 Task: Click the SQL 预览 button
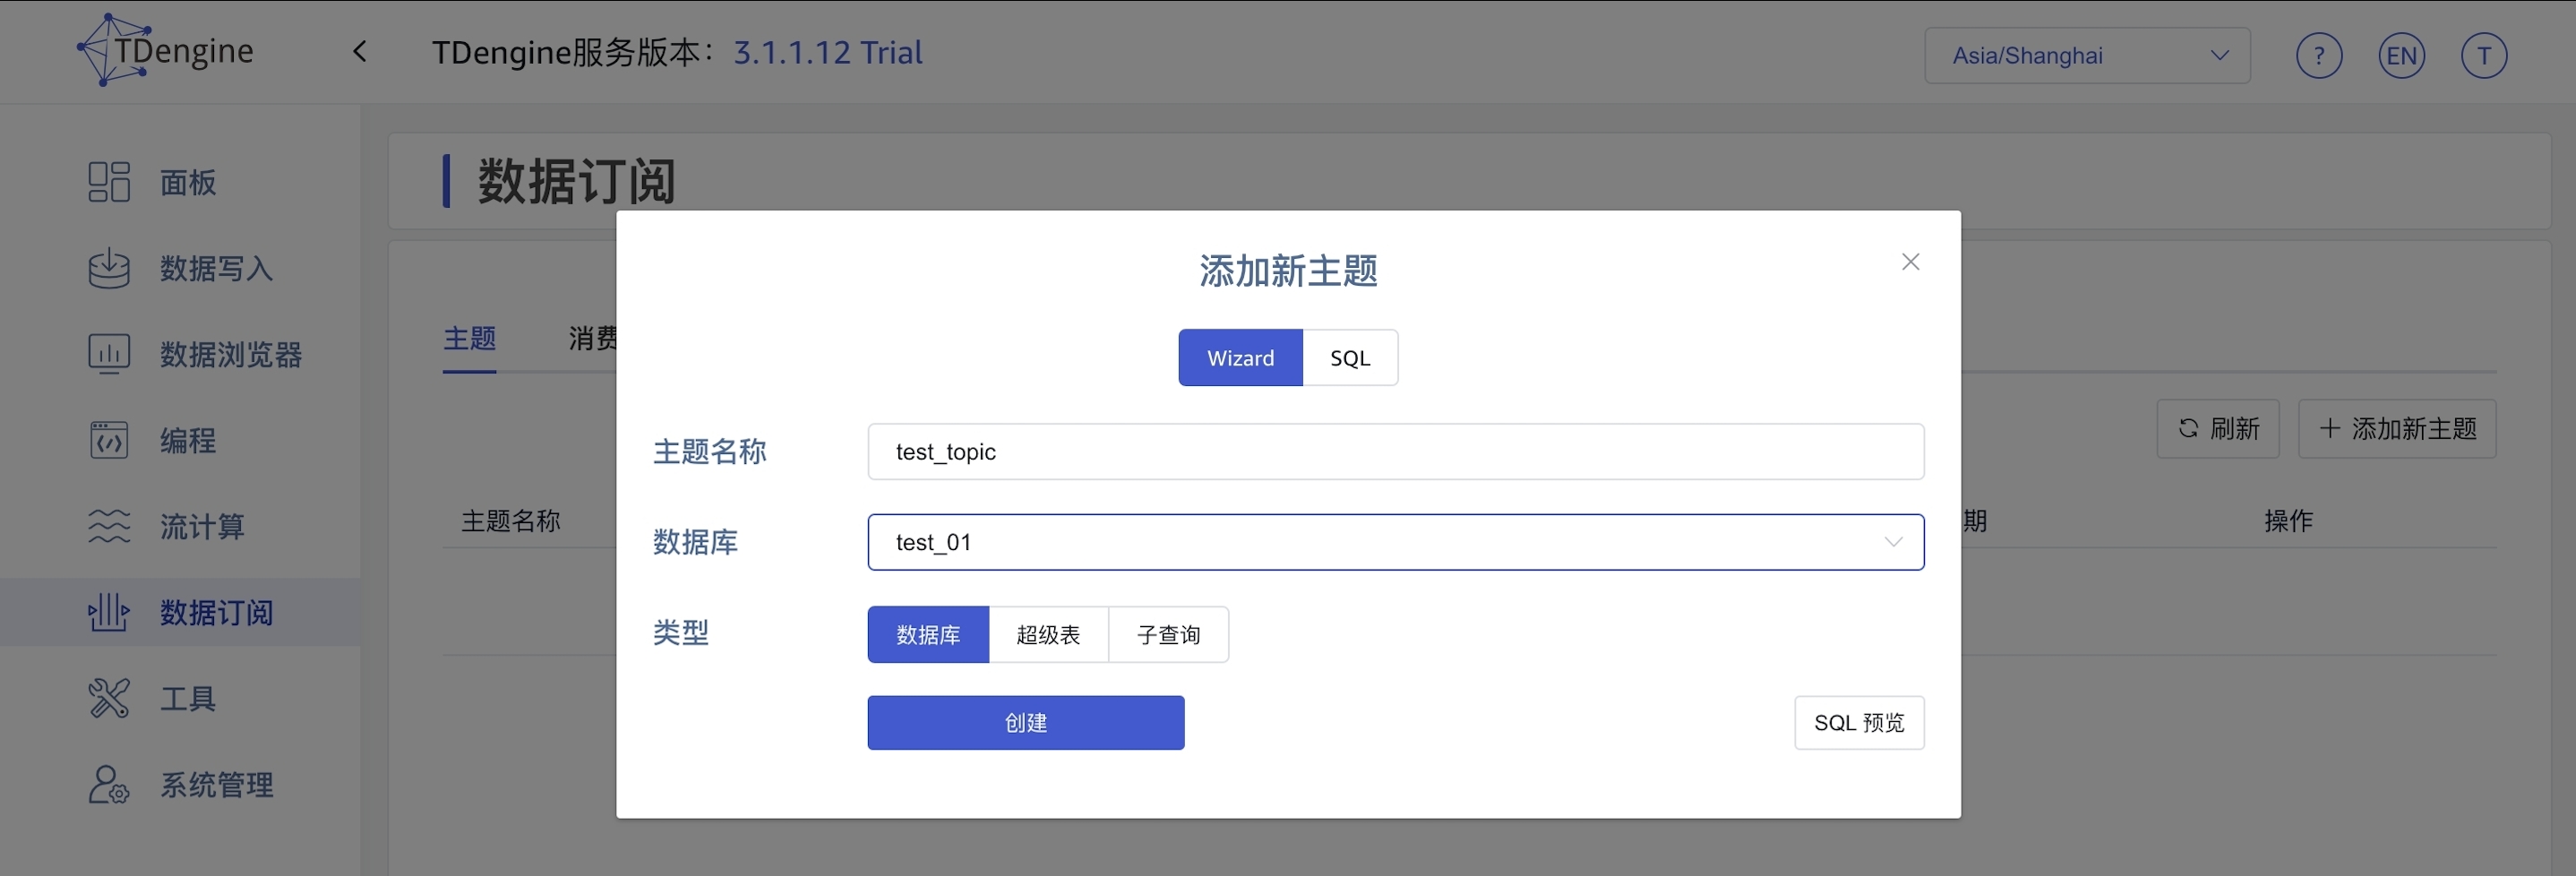(1858, 723)
